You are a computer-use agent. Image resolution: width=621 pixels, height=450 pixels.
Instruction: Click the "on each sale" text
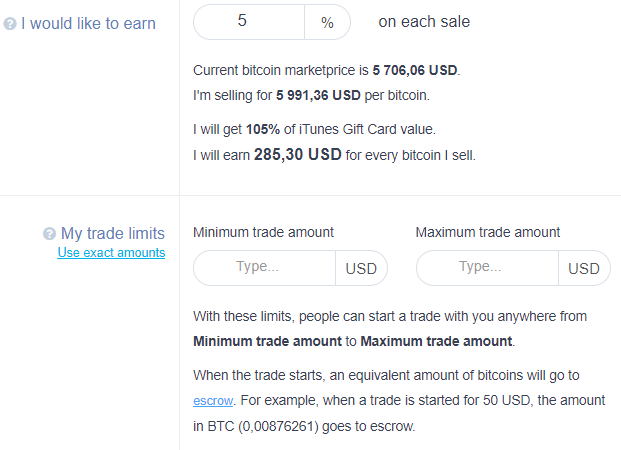click(x=424, y=21)
